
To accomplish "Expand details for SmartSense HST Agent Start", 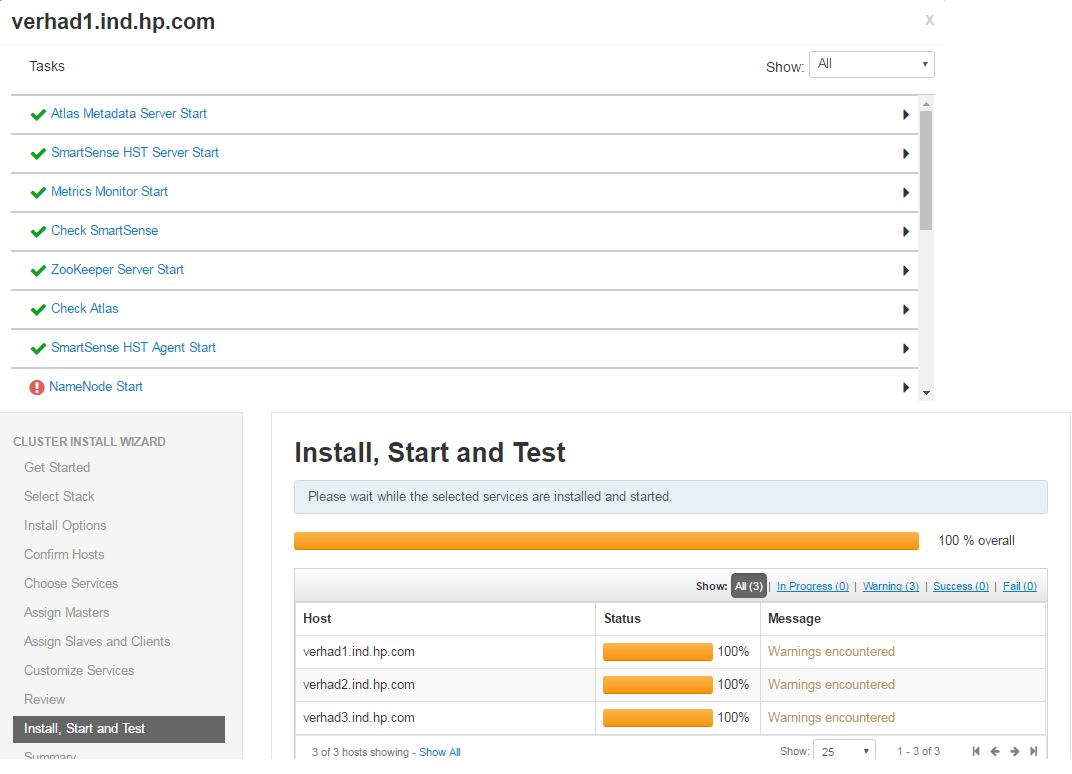I will pyautogui.click(x=905, y=348).
